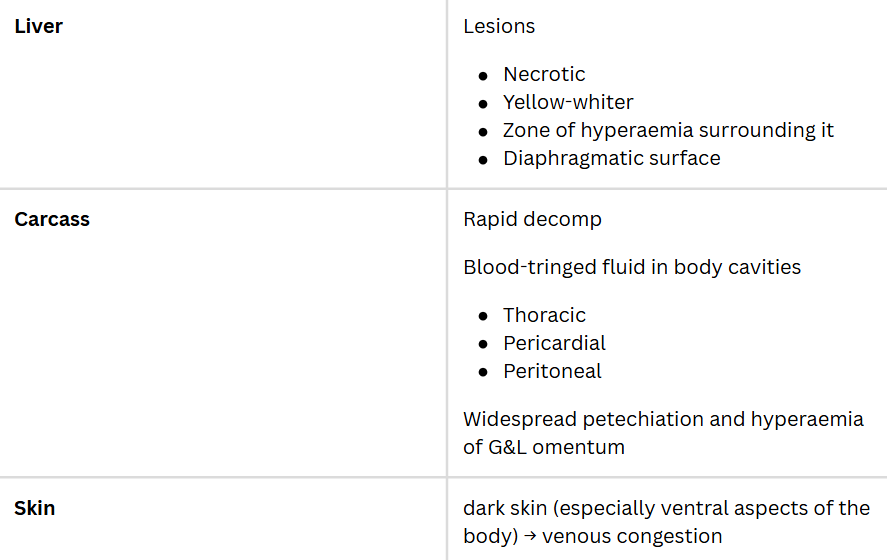Click the "Carcass" row heading
Viewport: 887px width, 560px height.
pyautogui.click(x=52, y=219)
